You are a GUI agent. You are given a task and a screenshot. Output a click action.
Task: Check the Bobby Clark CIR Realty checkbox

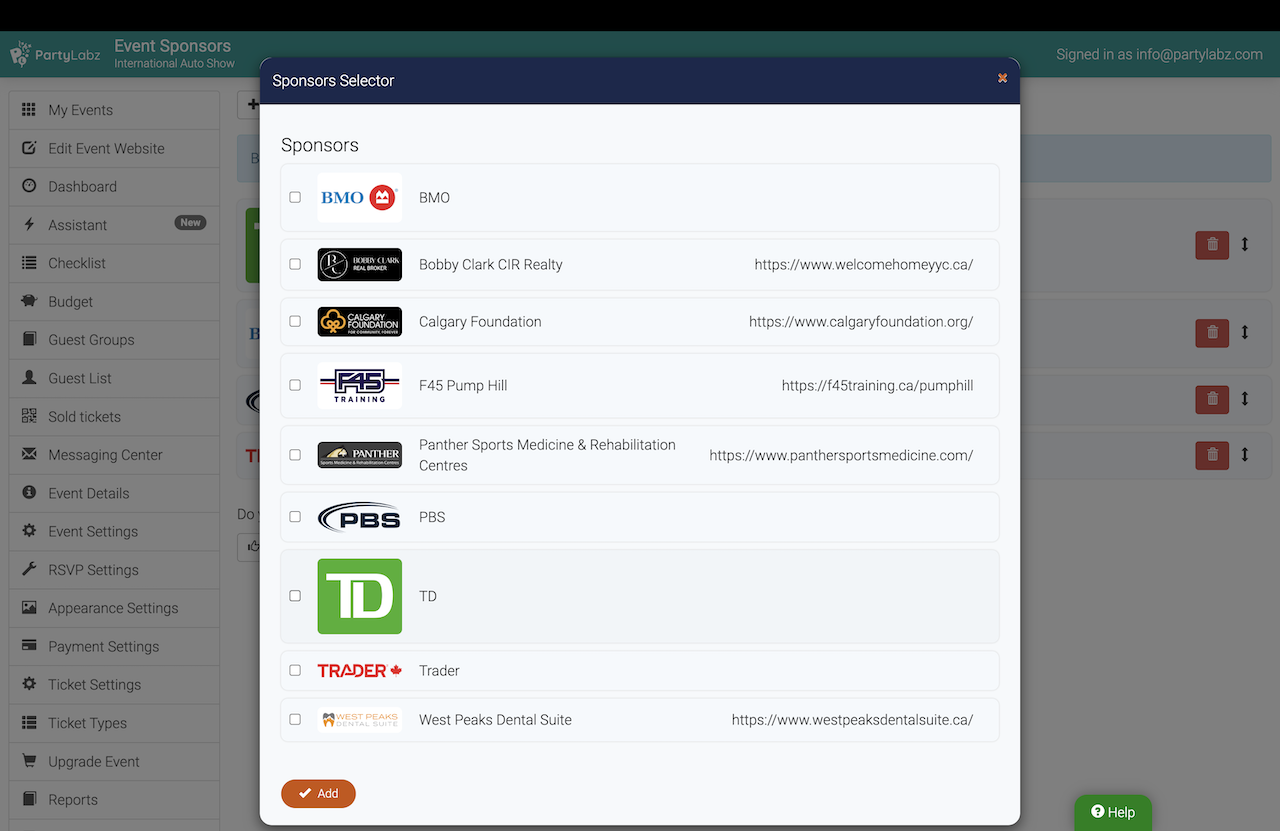[x=295, y=264]
